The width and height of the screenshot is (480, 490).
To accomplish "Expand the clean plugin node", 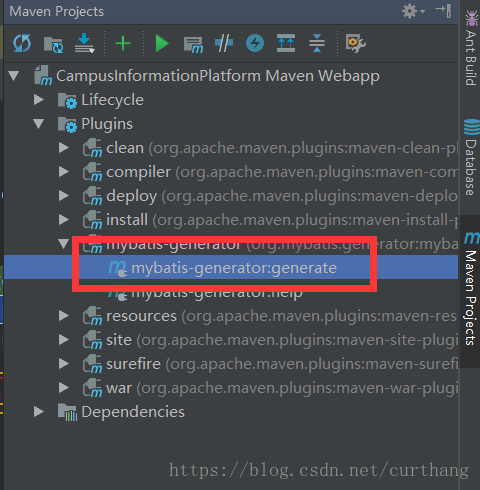I will (x=63, y=148).
